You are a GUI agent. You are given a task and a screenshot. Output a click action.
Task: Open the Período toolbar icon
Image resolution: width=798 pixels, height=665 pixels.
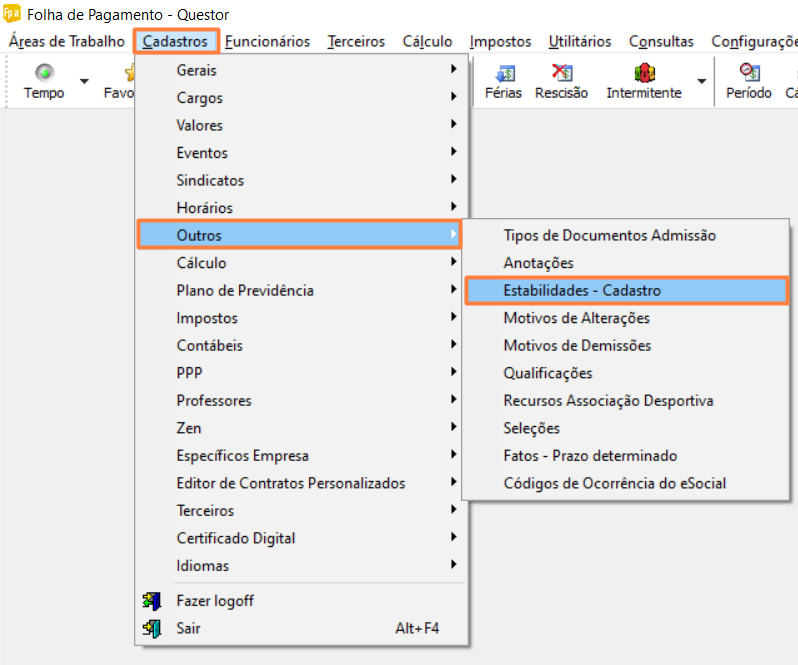point(749,73)
